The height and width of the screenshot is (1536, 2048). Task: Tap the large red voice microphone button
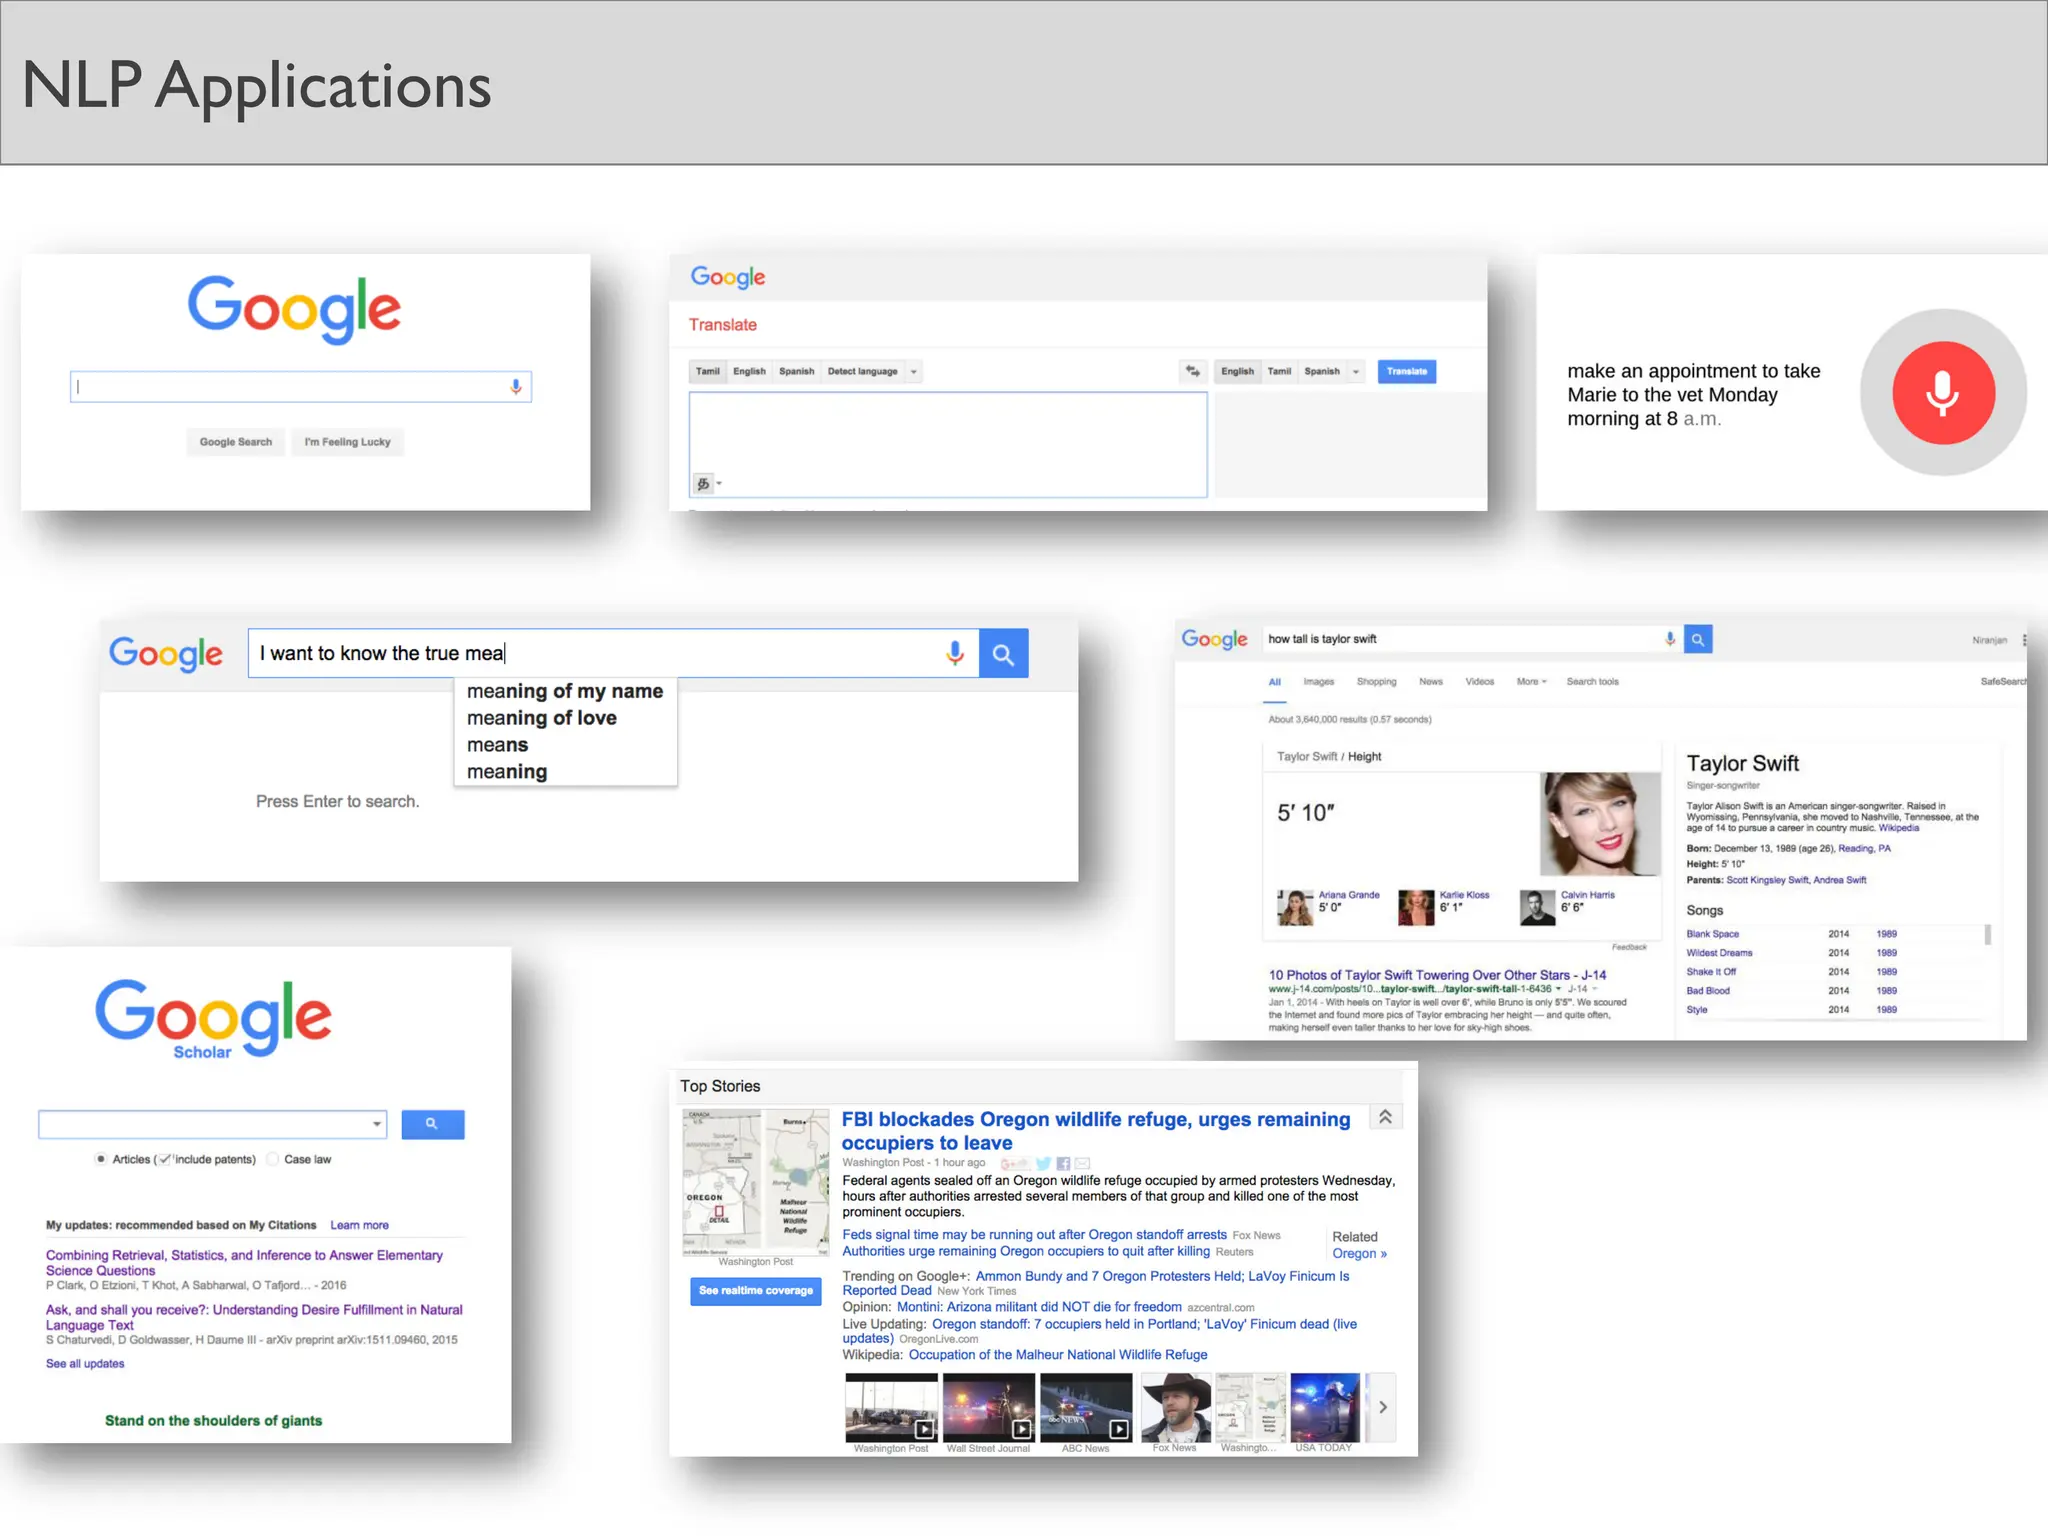point(1943,392)
